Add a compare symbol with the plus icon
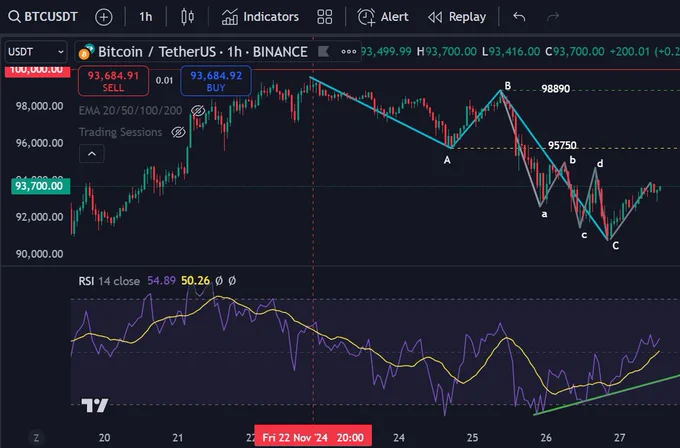This screenshot has height=448, width=680. tap(104, 17)
